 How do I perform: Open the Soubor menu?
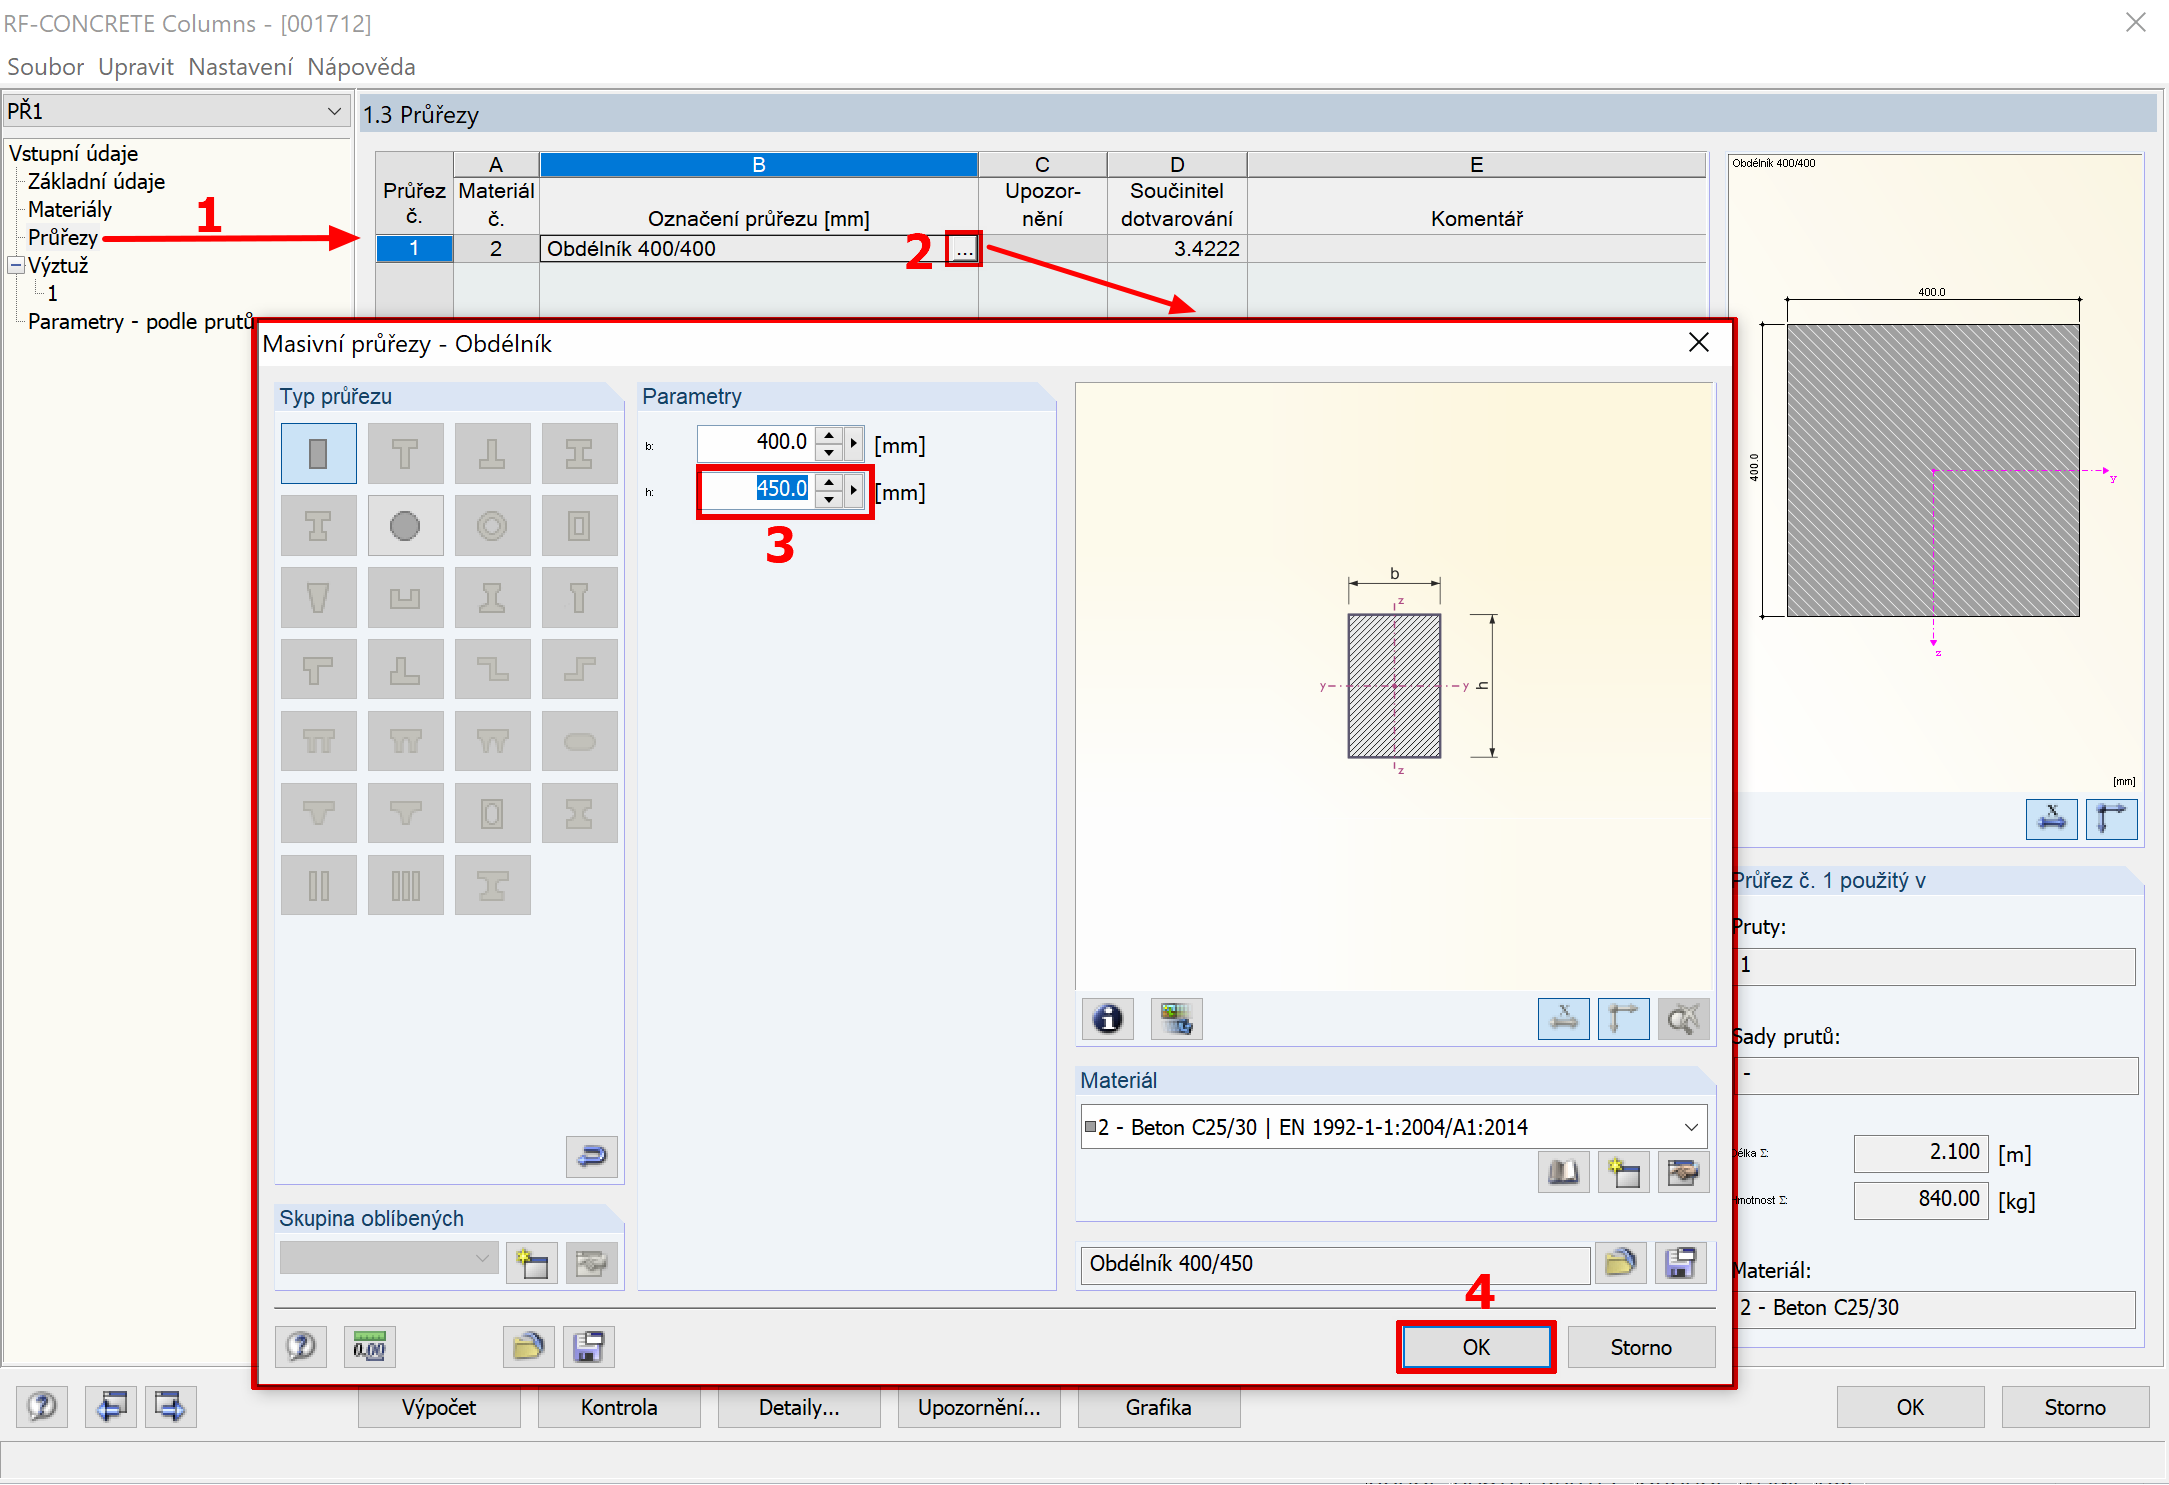point(45,67)
